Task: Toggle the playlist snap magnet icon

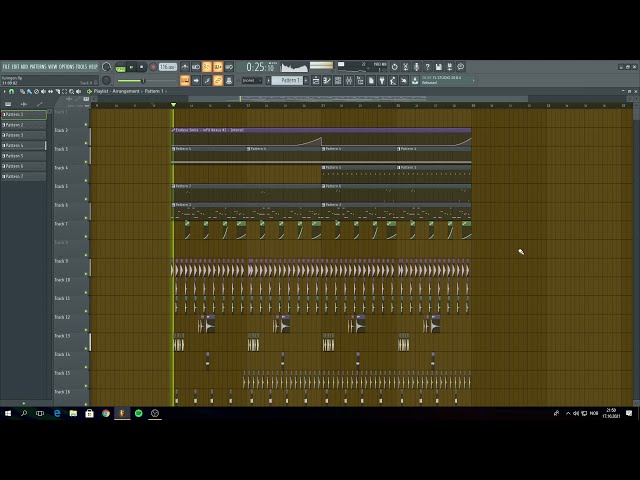Action: coord(12,91)
